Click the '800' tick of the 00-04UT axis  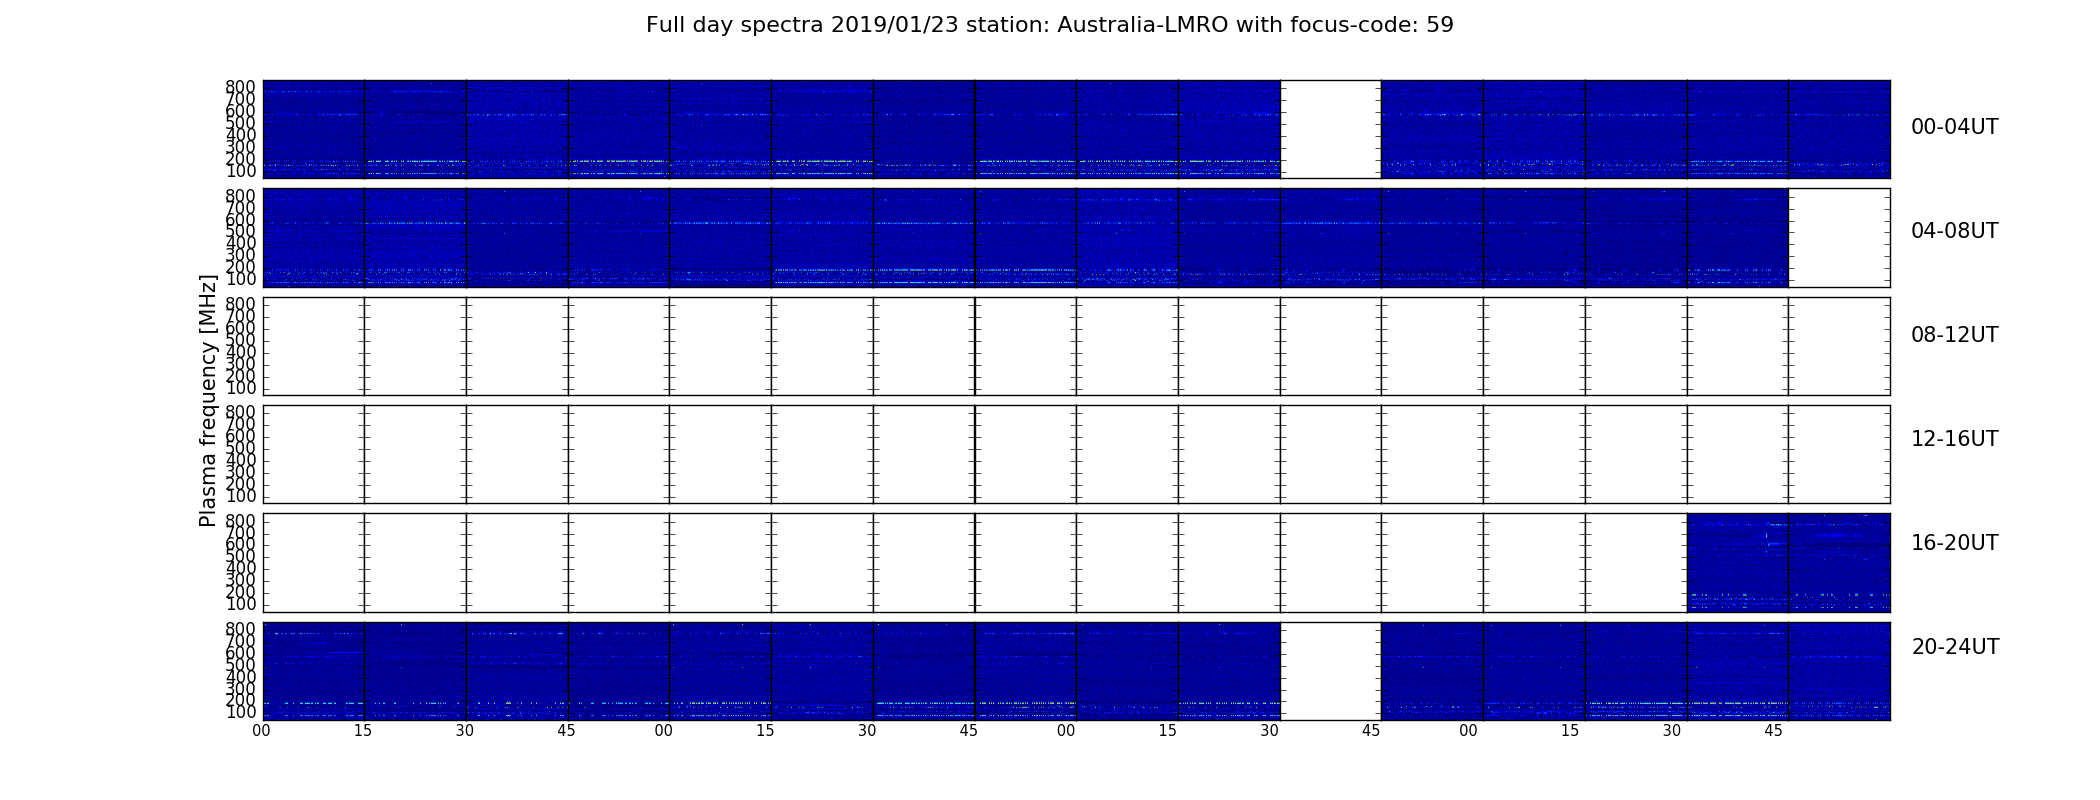[x=241, y=87]
